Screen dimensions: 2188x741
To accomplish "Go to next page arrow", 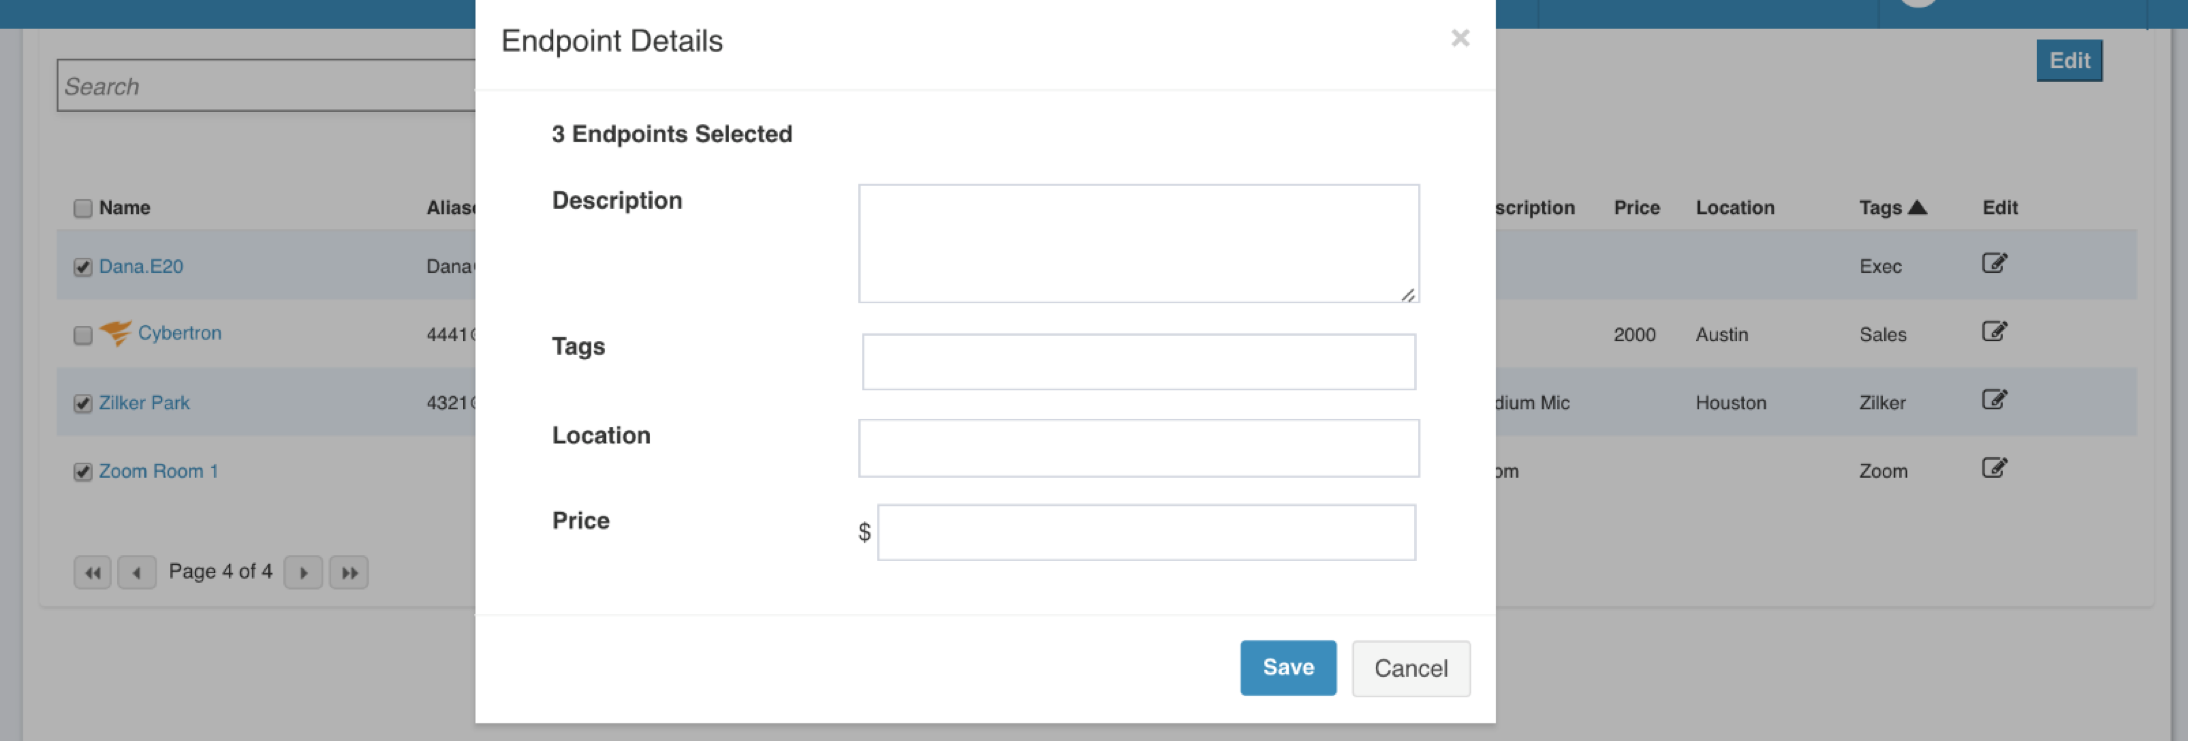I will (303, 573).
